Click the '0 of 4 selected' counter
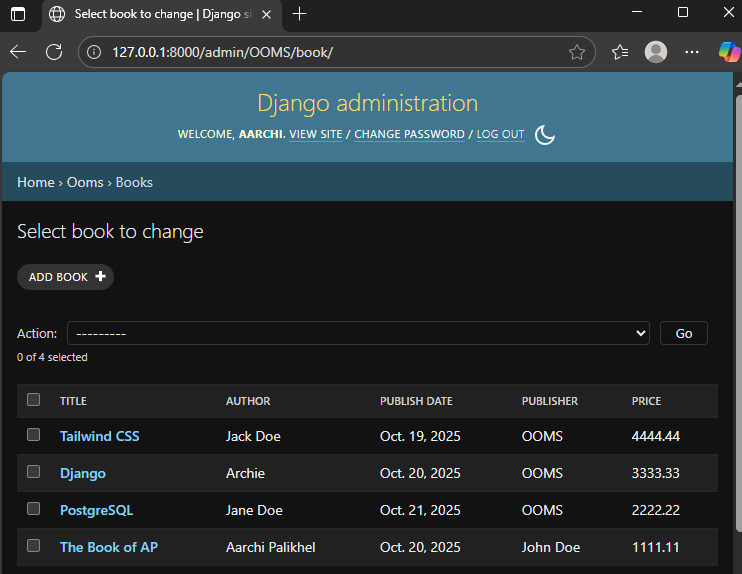This screenshot has width=742, height=574. click(52, 357)
